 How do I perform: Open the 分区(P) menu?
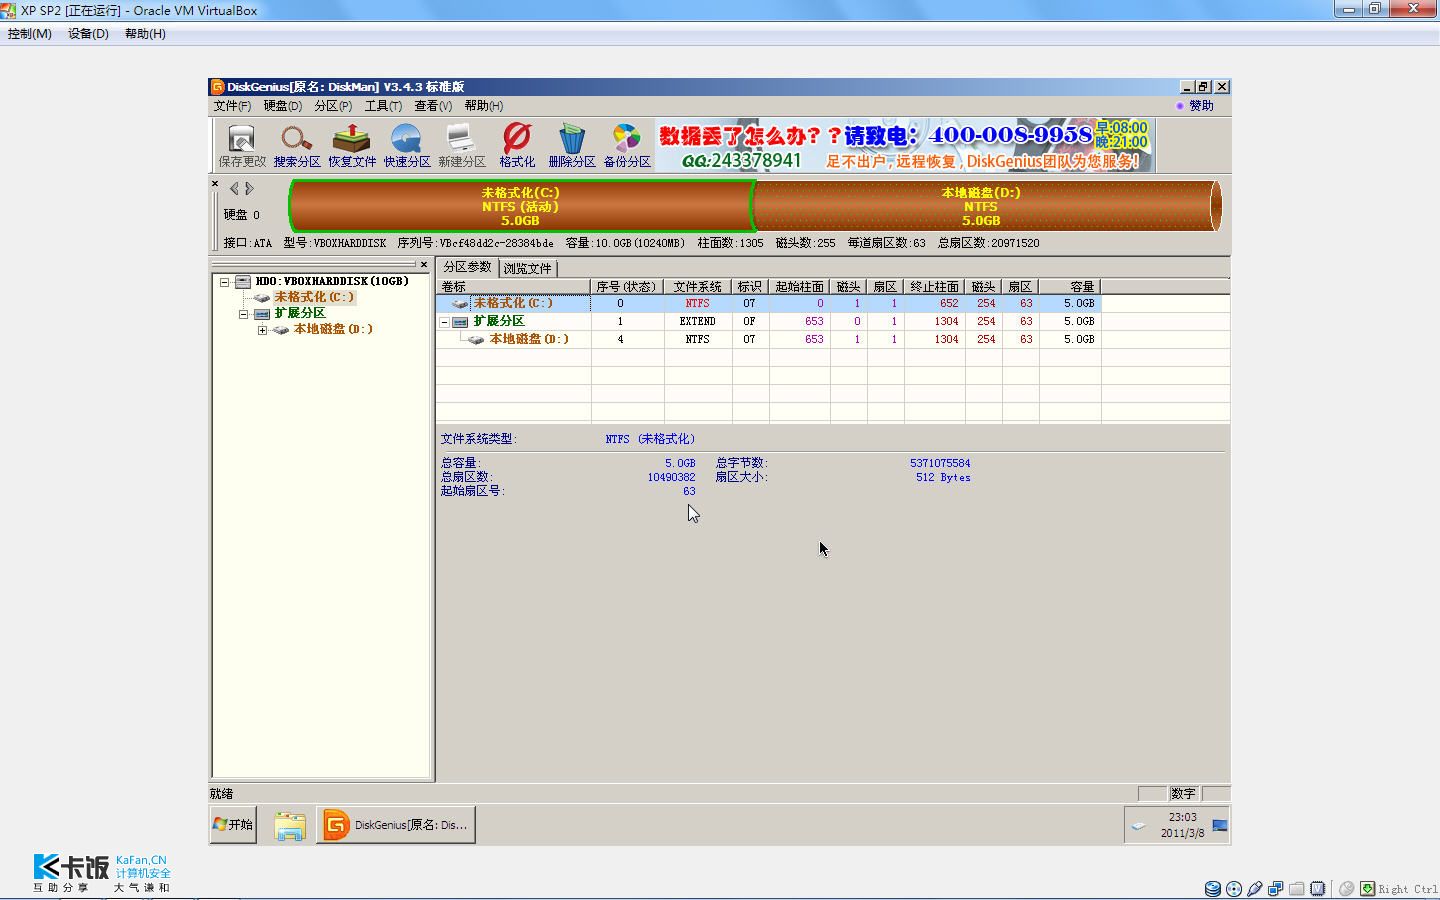(x=333, y=106)
